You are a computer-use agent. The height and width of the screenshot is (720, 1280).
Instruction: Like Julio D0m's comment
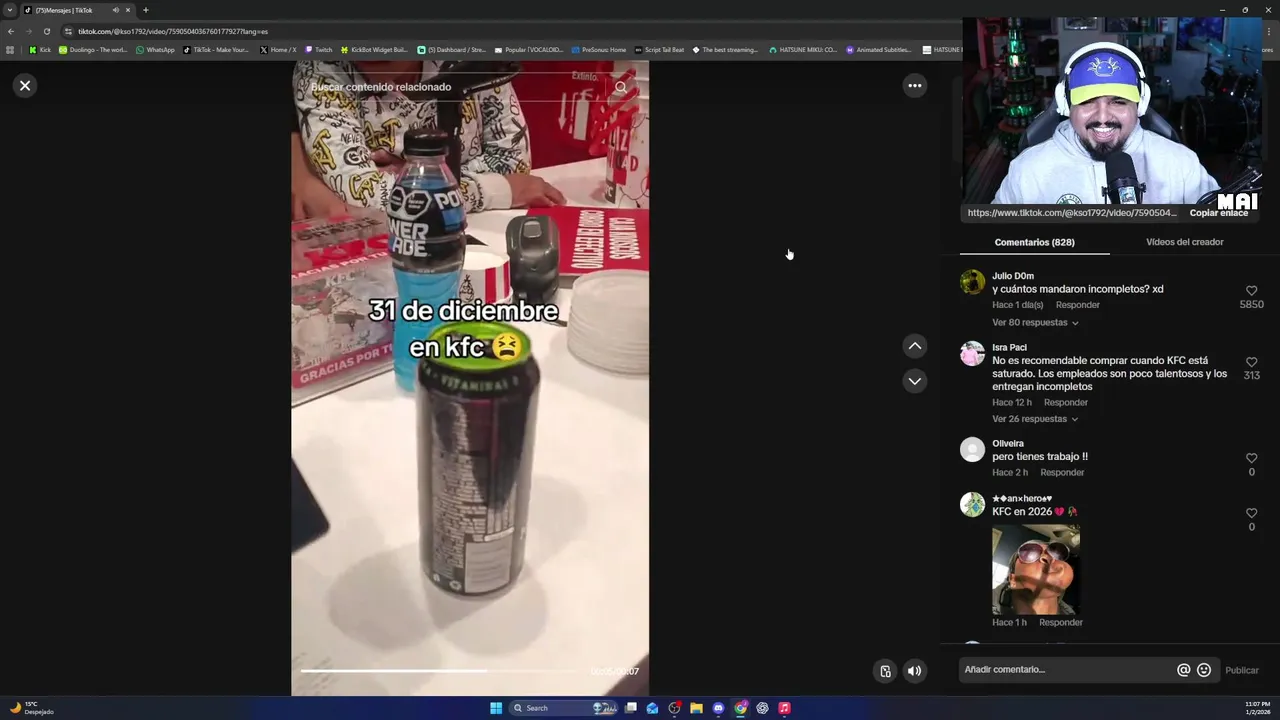(x=1251, y=291)
